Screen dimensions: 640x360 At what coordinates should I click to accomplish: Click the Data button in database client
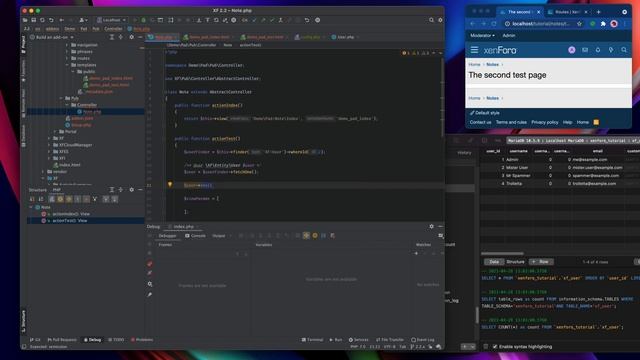(494, 262)
